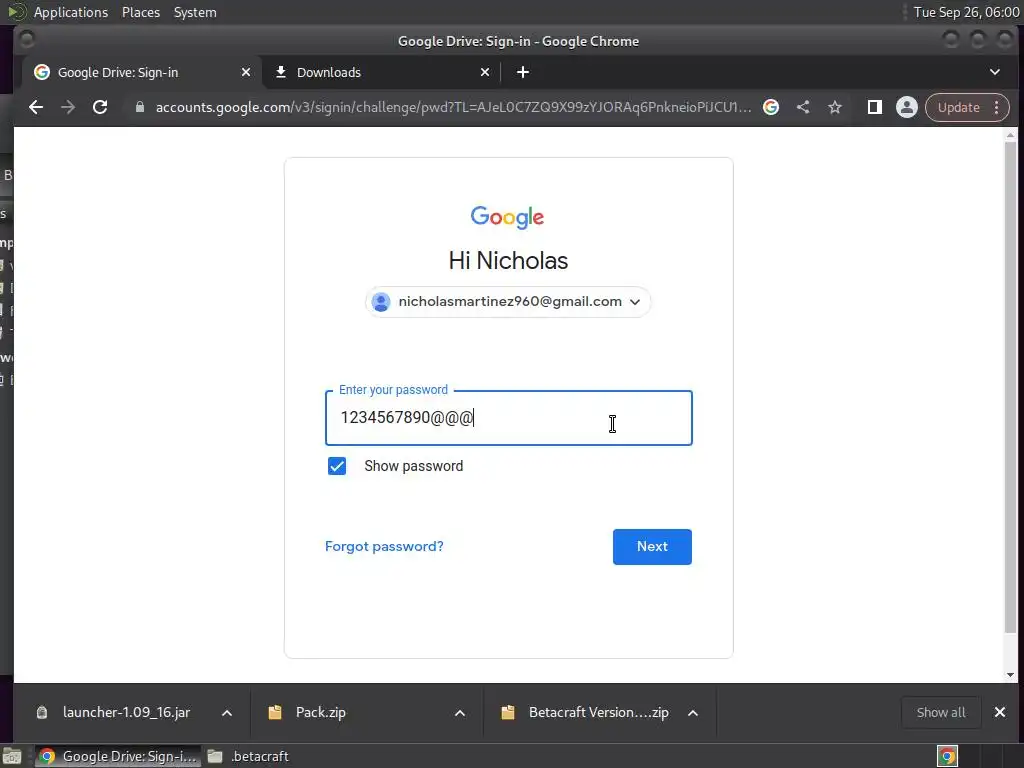The width and height of the screenshot is (1024, 768).
Task: Click the Next button
Action: tap(652, 547)
